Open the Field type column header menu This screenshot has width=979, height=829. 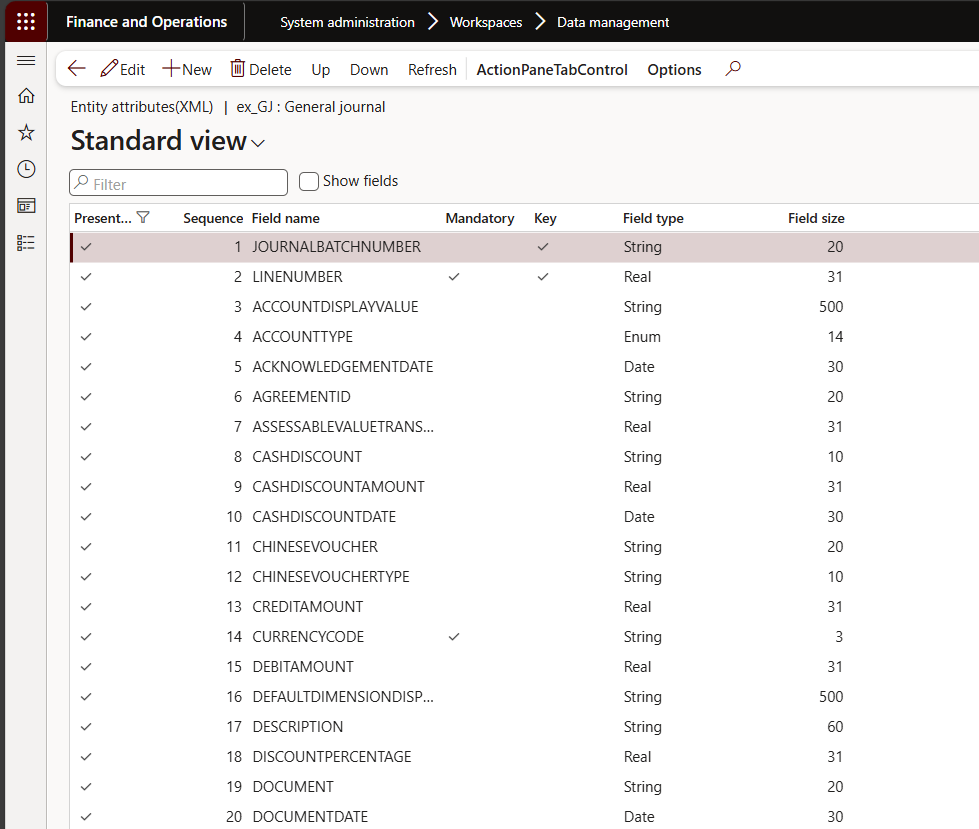pos(653,218)
